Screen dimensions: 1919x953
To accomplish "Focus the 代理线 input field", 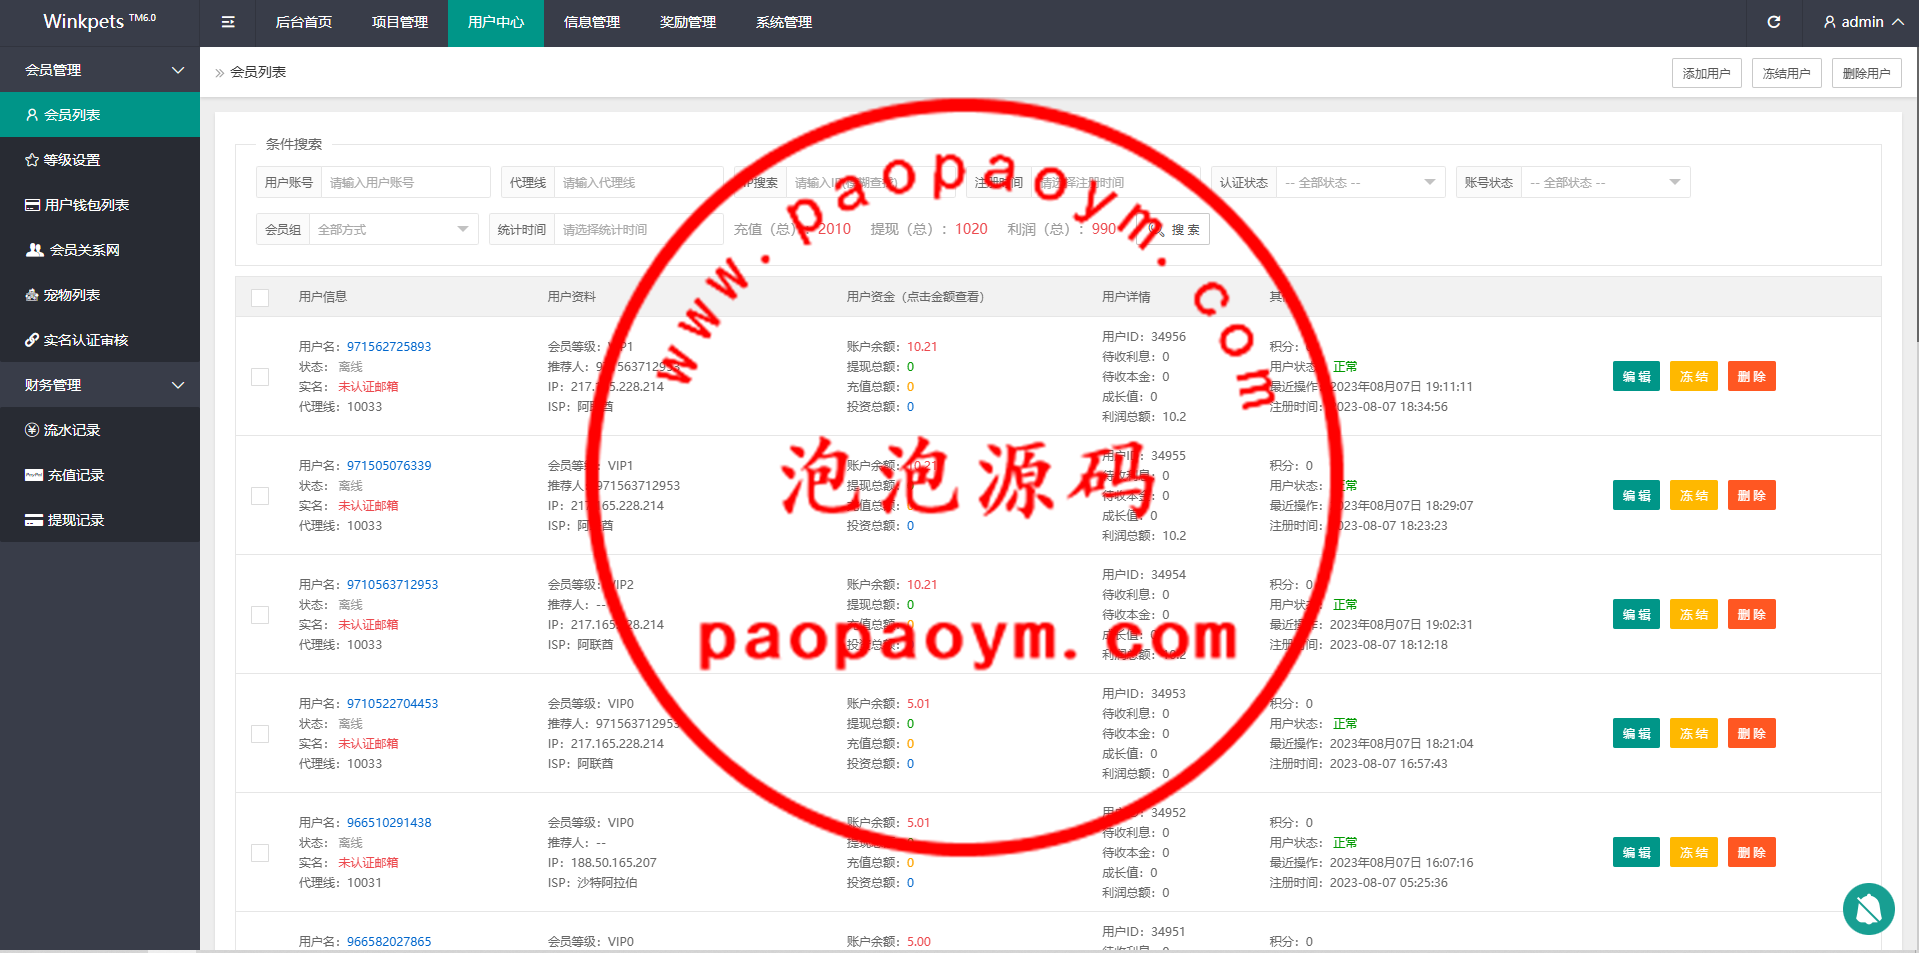I will [x=639, y=182].
